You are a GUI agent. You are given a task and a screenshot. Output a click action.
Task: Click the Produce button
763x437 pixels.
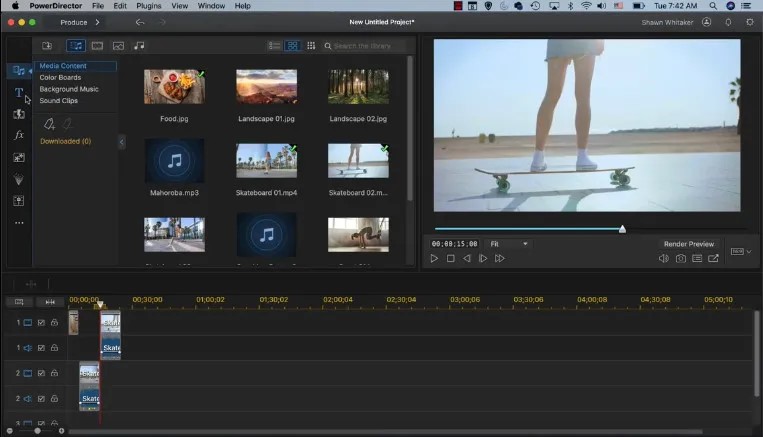[74, 22]
